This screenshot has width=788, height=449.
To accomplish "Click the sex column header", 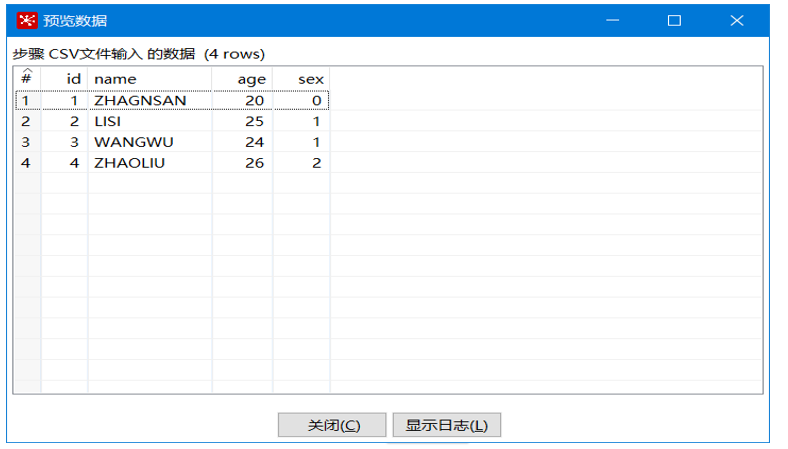I will (302, 79).
